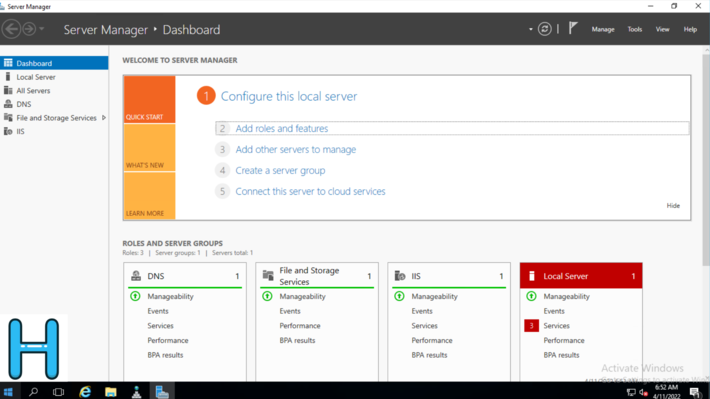This screenshot has height=399, width=710.
Task: Click the DNS sidebar icon
Action: (8, 104)
